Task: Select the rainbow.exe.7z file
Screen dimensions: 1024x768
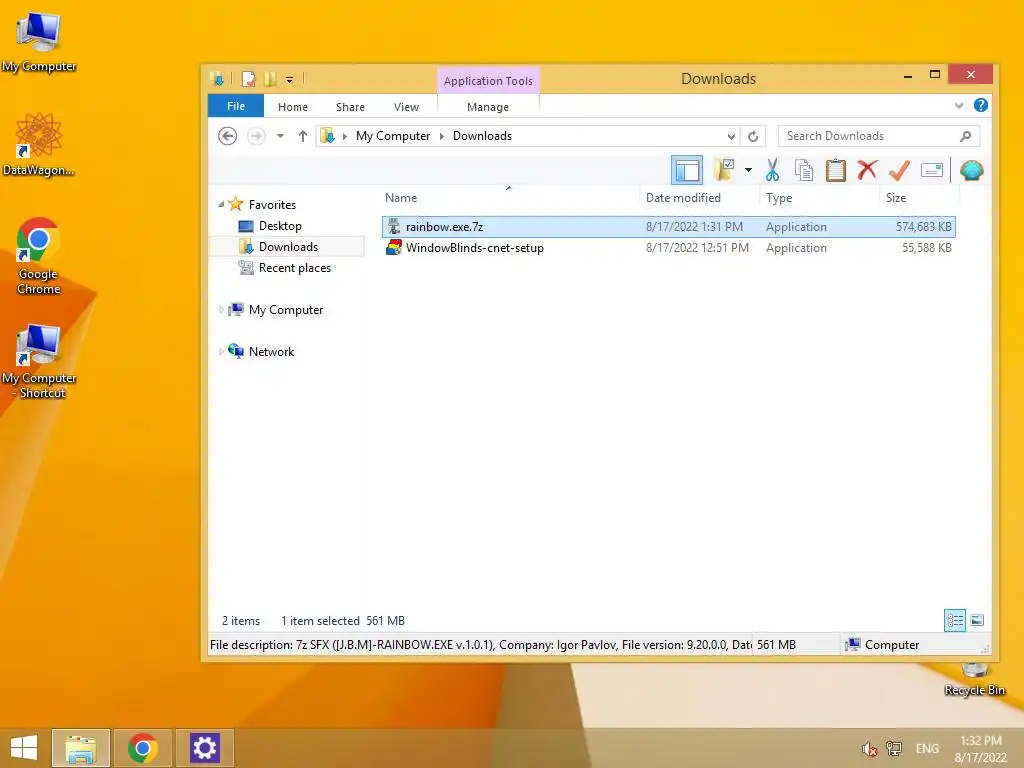Action: point(668,227)
